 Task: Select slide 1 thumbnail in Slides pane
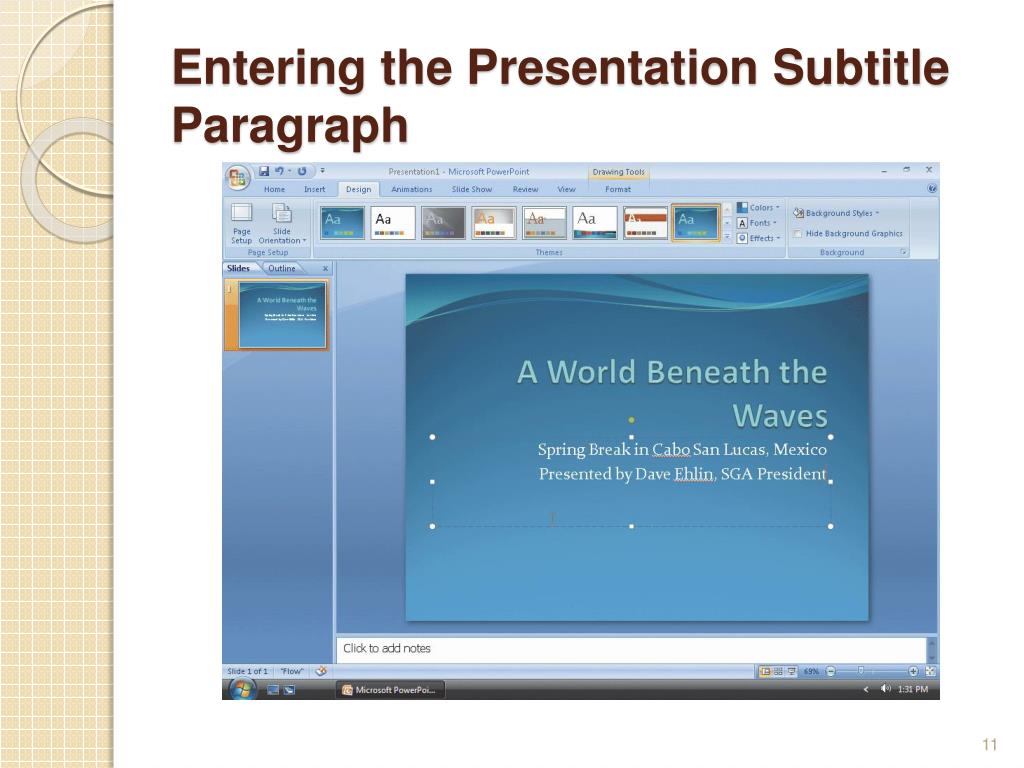pyautogui.click(x=282, y=315)
